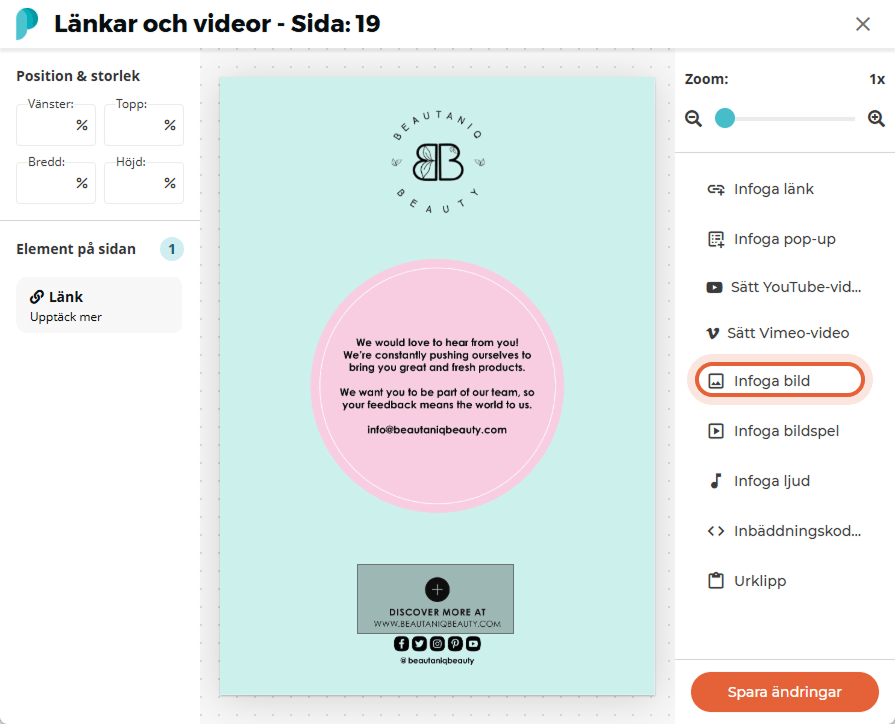Click the chain link icon beside Länk
895x724 pixels.
tap(37, 297)
